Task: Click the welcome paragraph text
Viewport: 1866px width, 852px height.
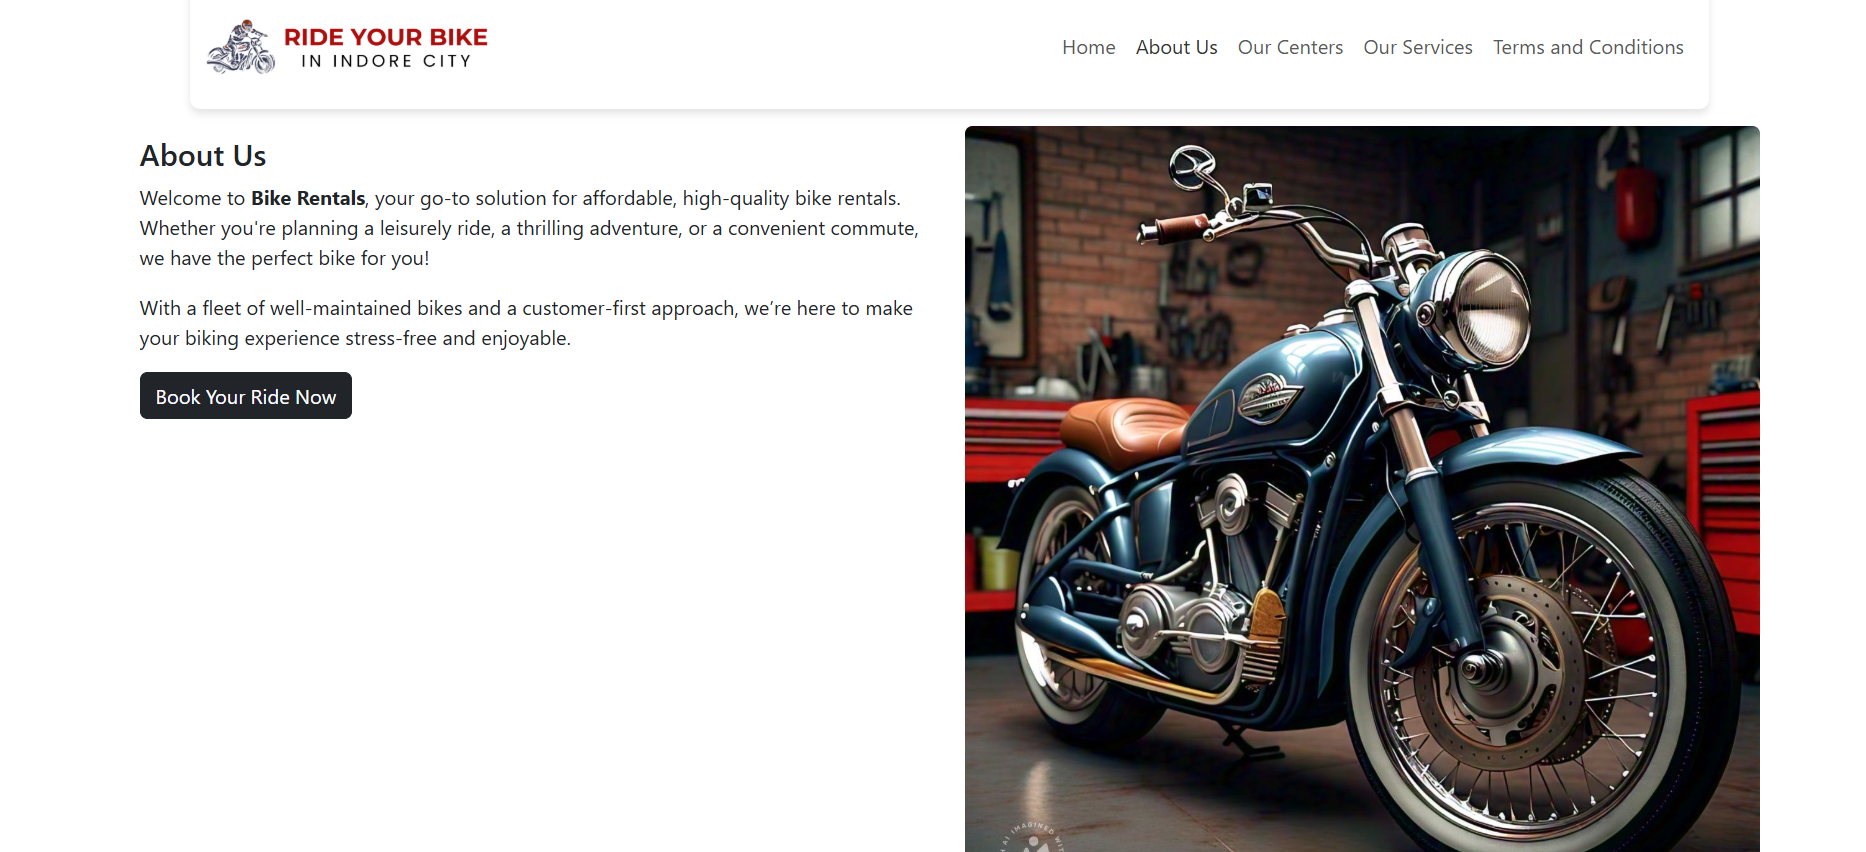Action: coord(529,228)
